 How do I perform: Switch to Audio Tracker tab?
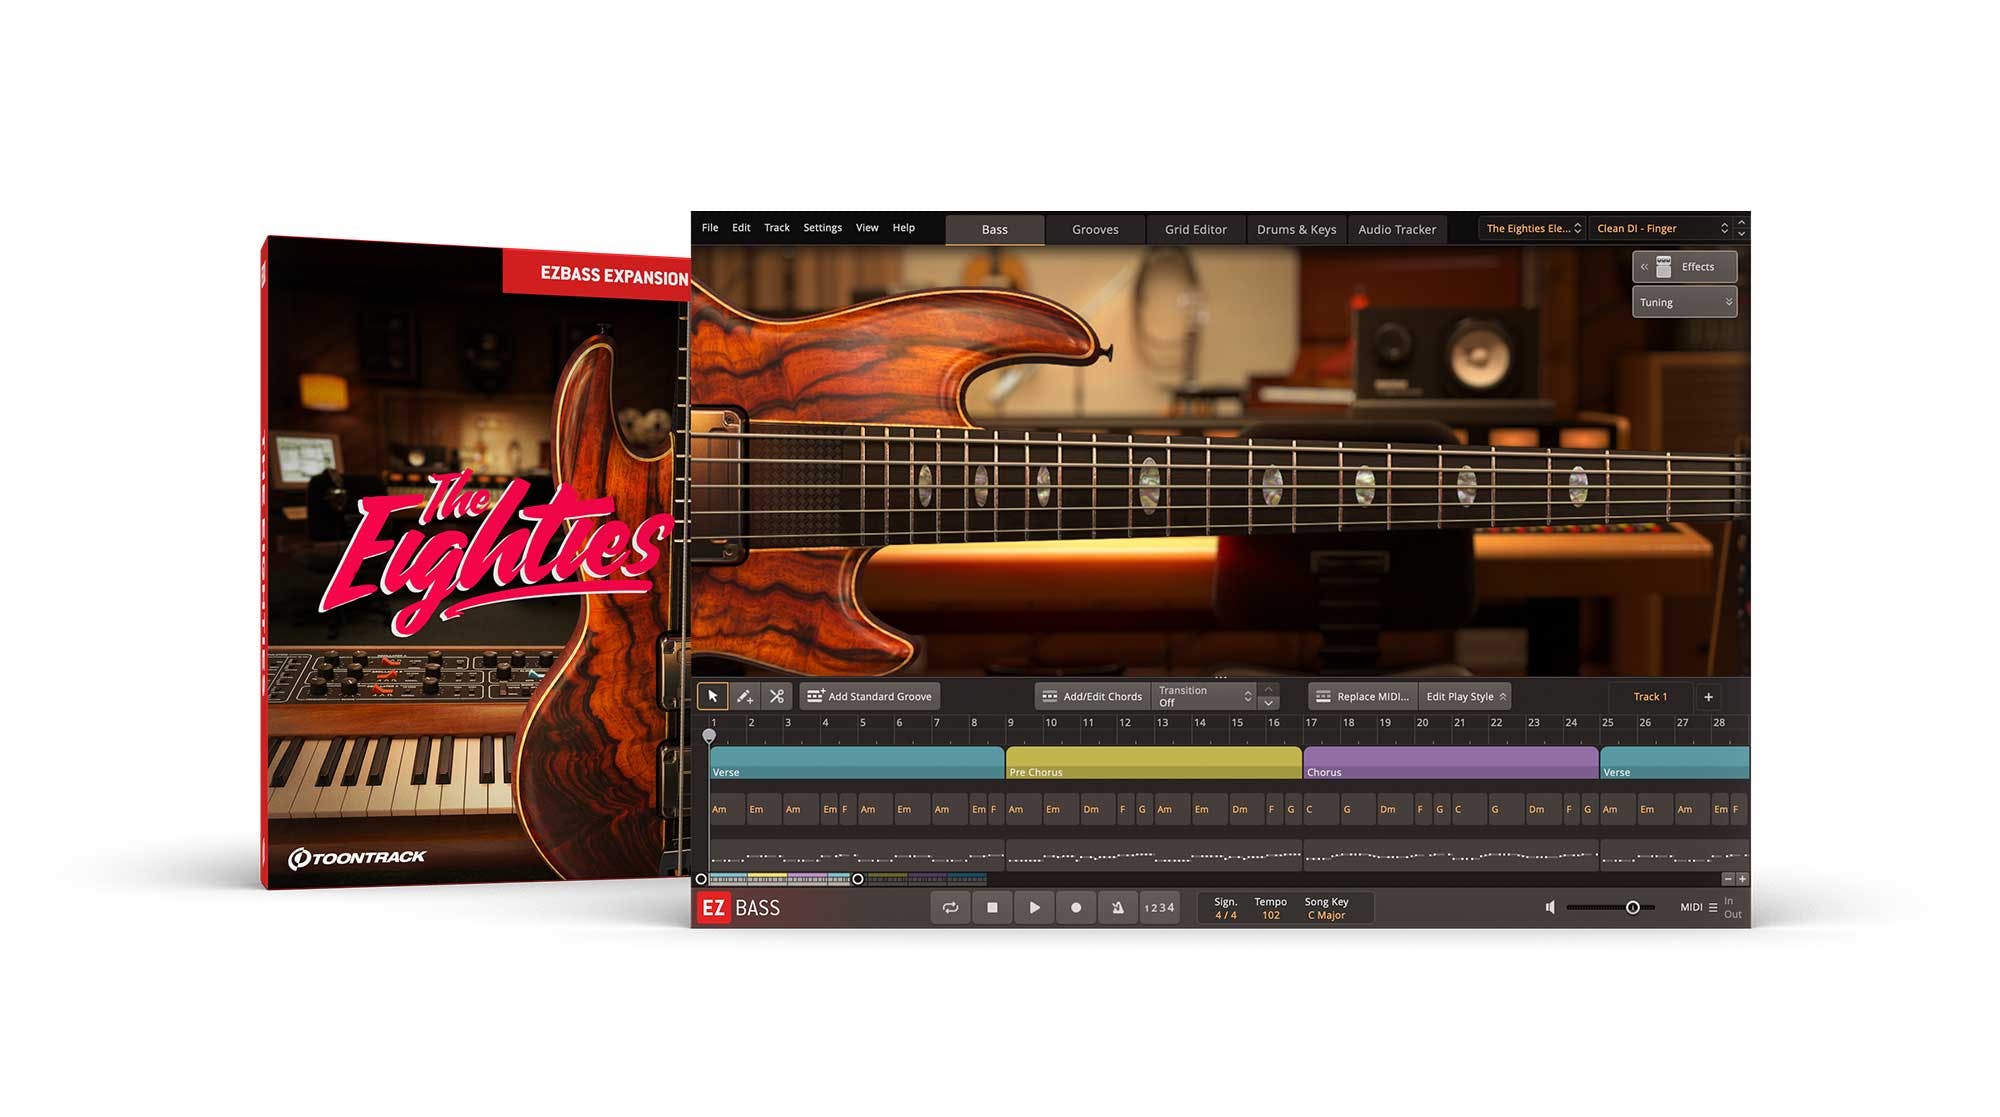1397,229
